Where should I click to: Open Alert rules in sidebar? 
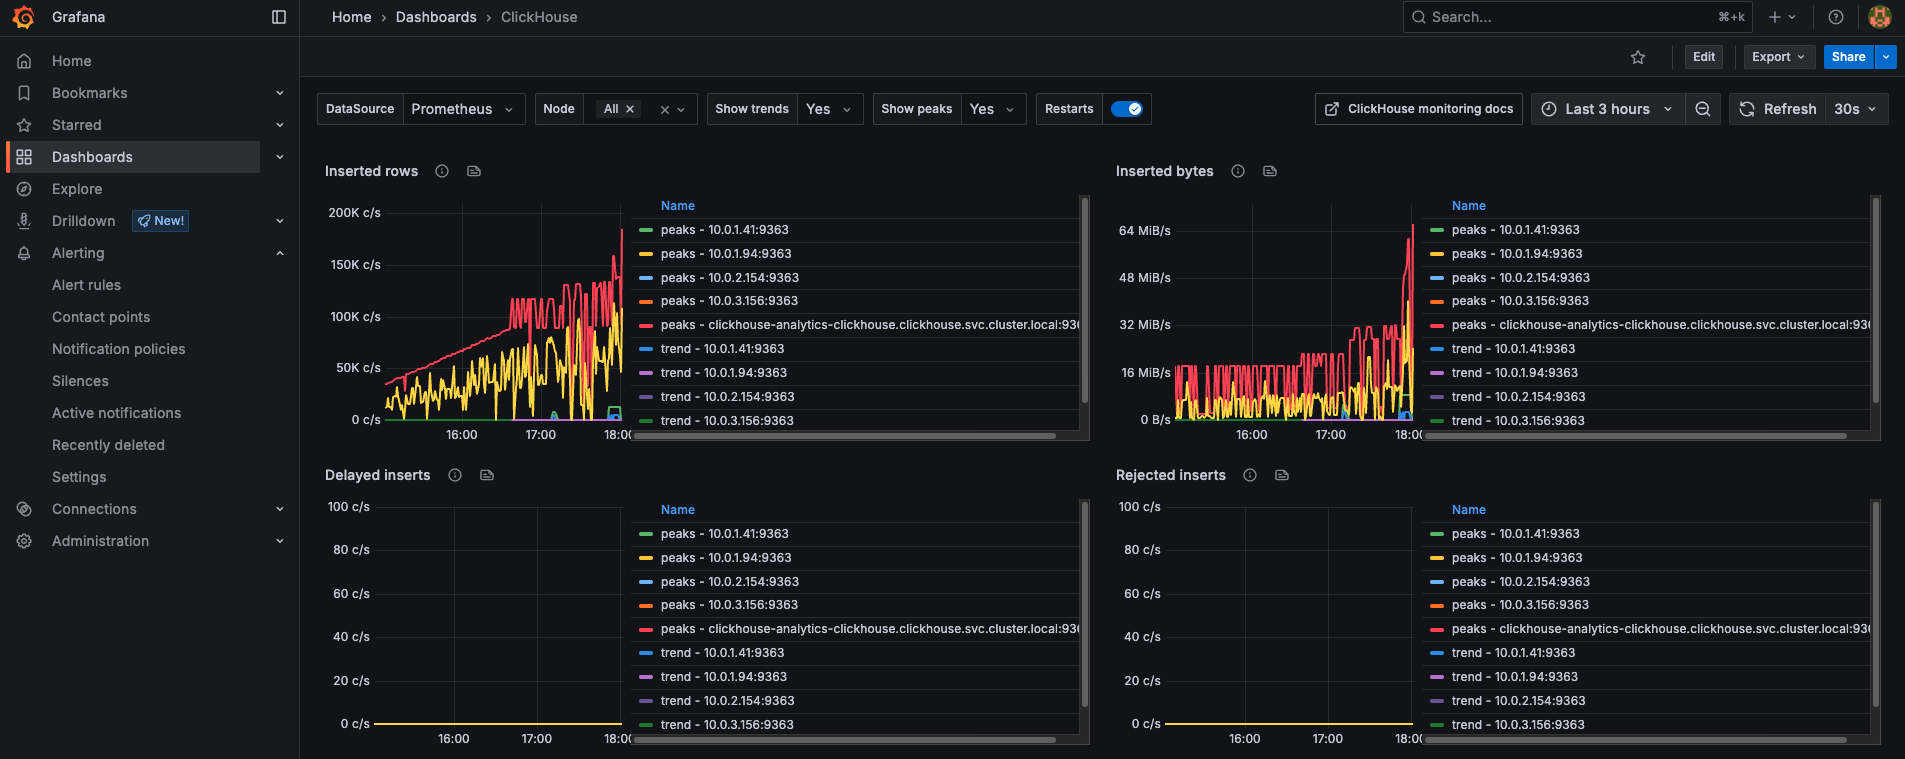[x=86, y=285]
